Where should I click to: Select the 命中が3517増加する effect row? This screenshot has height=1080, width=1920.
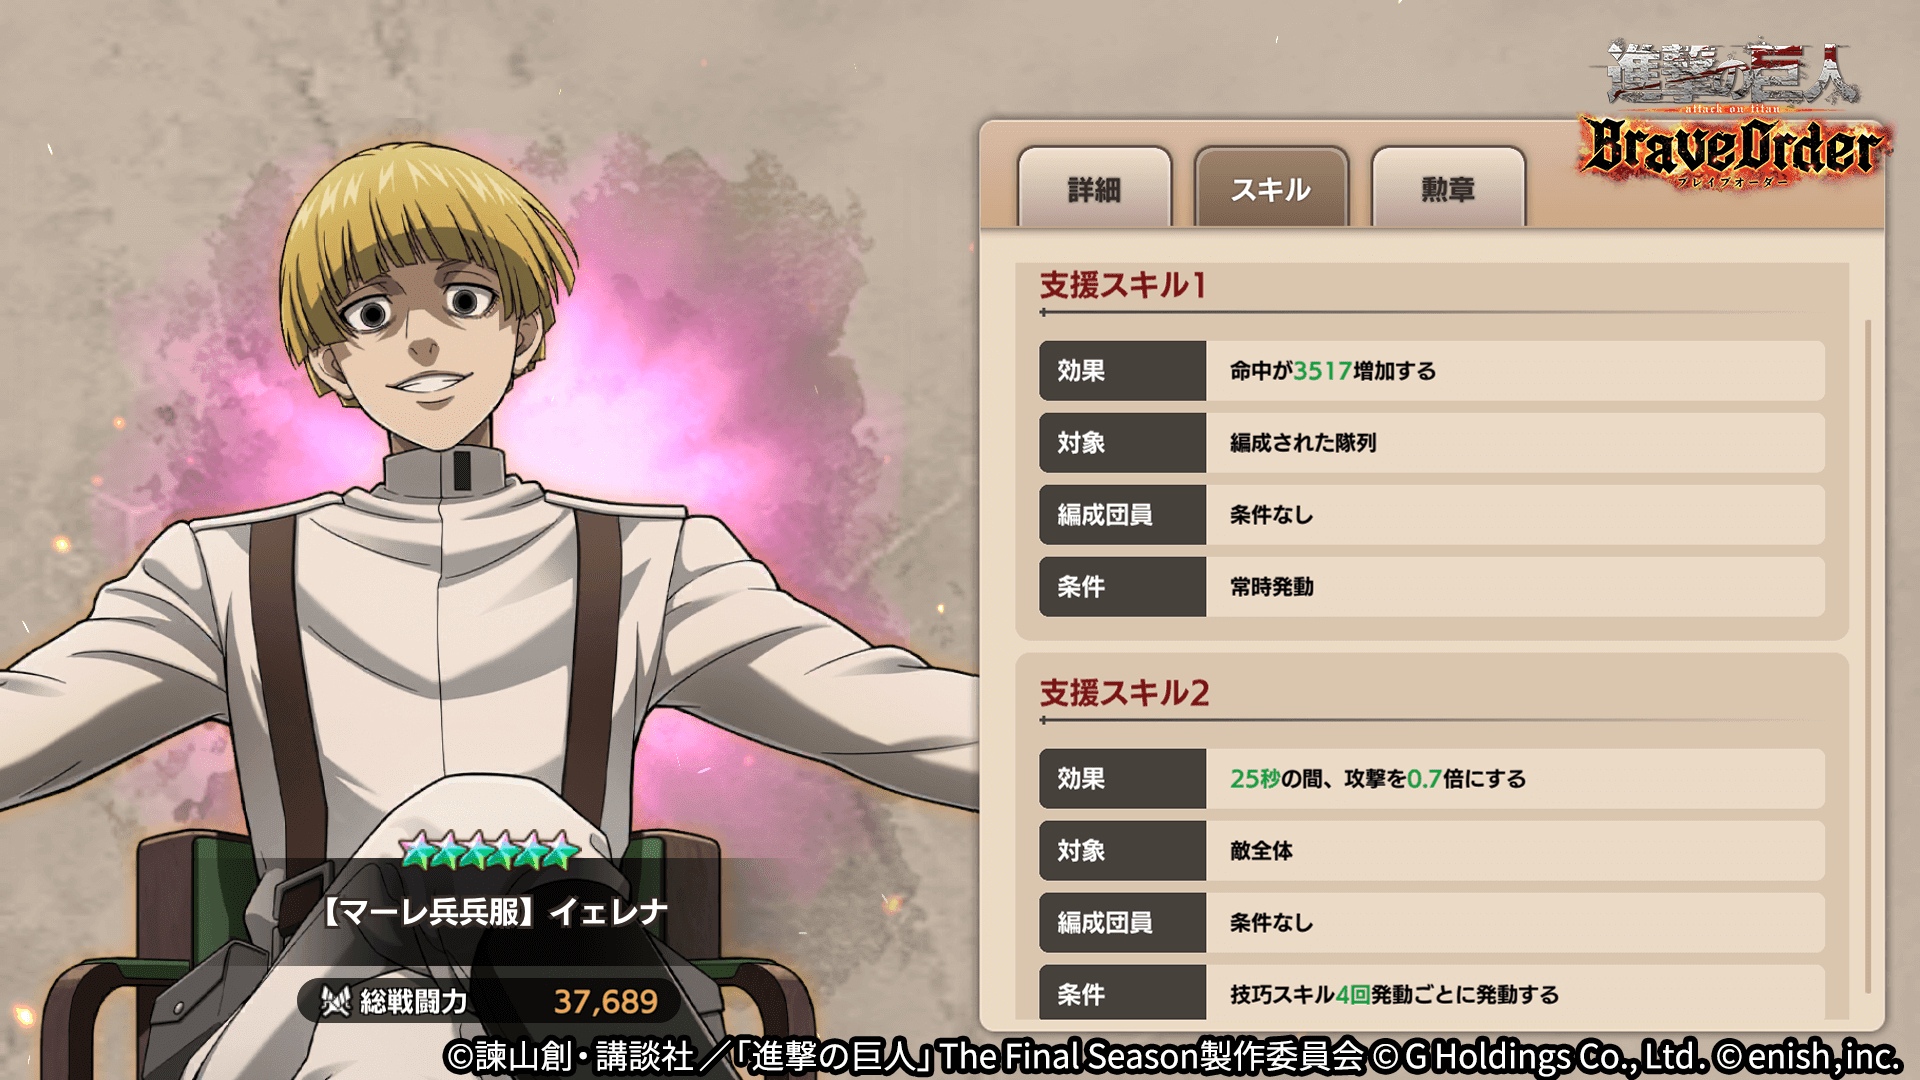coord(1432,371)
